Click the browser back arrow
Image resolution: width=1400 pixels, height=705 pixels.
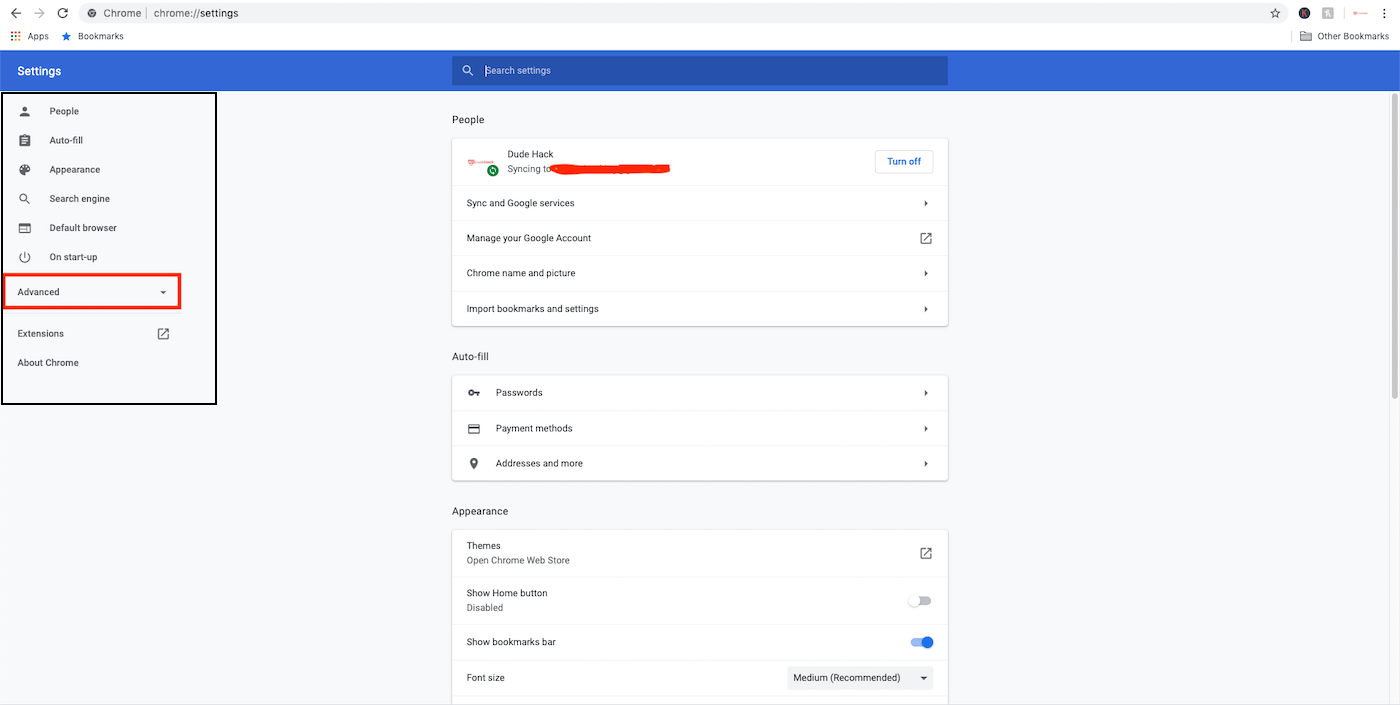click(x=16, y=13)
